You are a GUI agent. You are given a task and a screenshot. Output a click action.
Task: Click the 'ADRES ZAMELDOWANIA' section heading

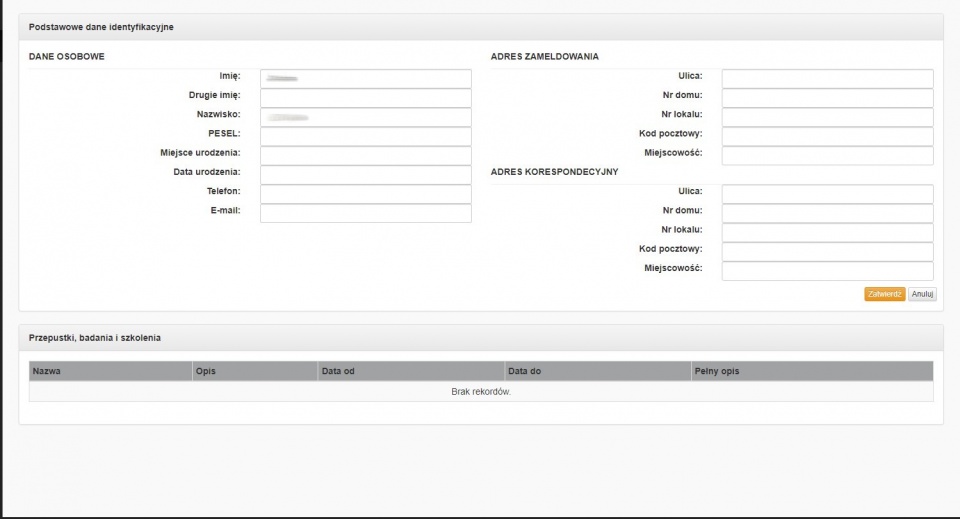tap(545, 56)
